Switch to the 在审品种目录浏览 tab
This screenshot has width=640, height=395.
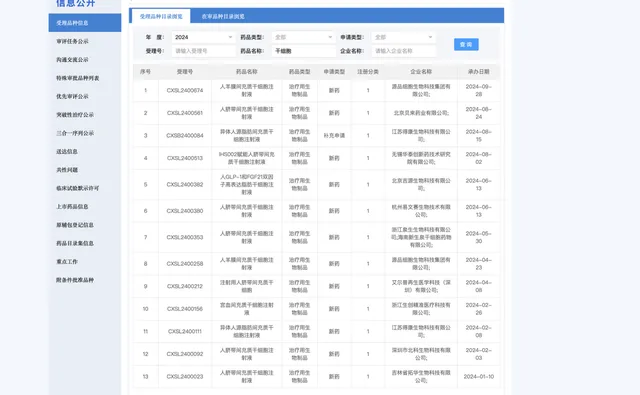(223, 16)
